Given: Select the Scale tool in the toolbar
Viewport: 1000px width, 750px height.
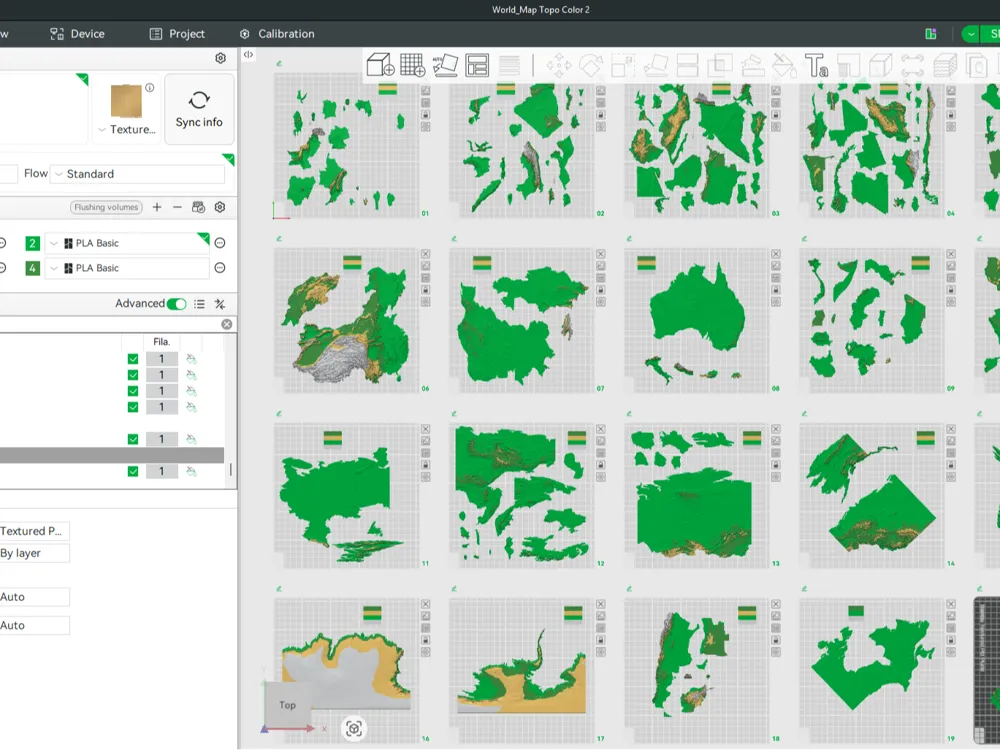Looking at the screenshot, I should coord(623,66).
